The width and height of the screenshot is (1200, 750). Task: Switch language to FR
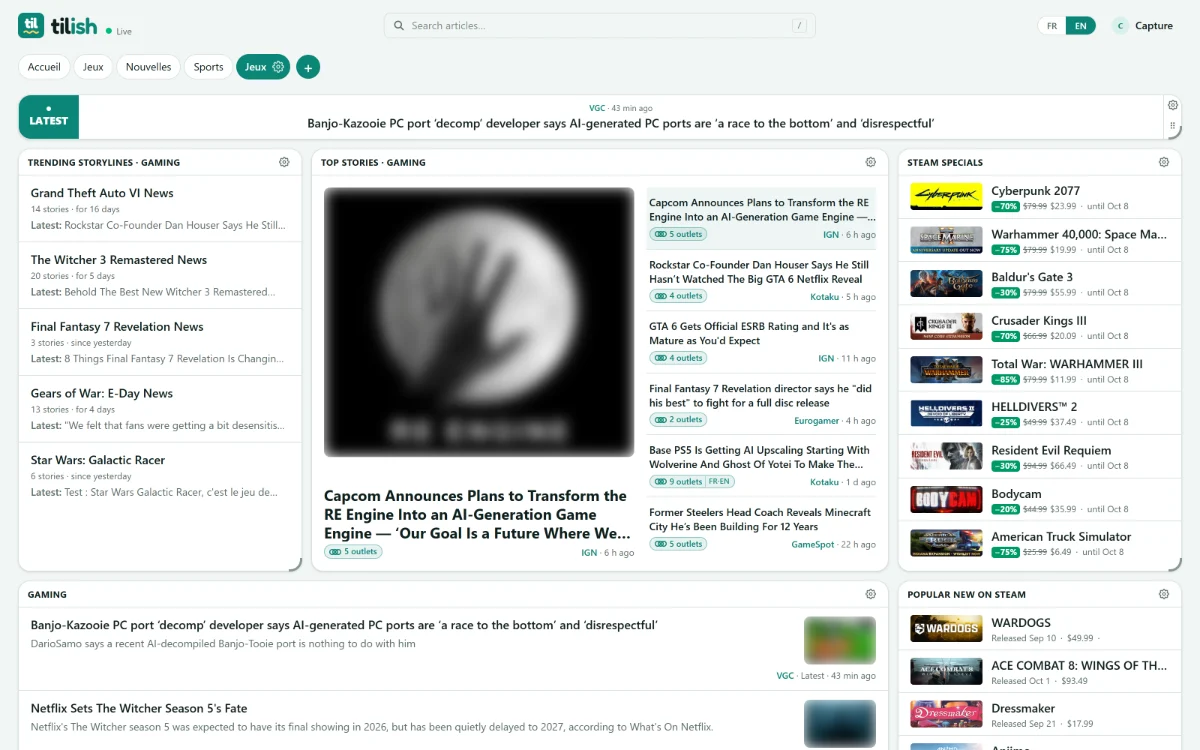coord(1052,26)
